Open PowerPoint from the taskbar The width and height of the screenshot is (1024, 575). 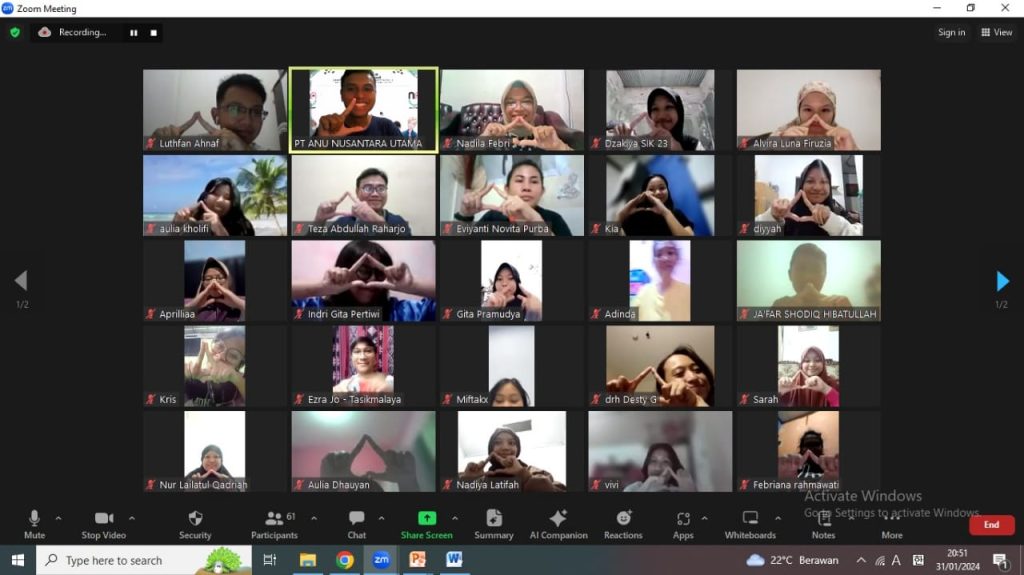tap(418, 560)
